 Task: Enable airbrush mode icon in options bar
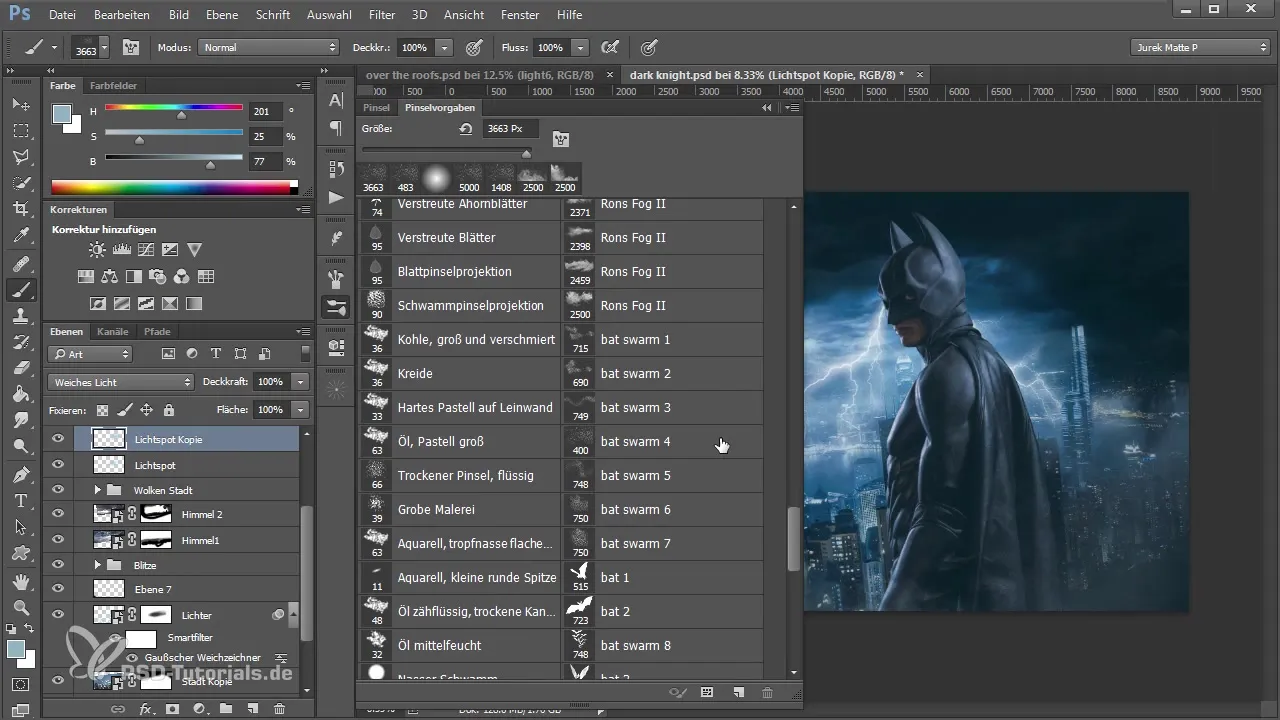(x=609, y=47)
